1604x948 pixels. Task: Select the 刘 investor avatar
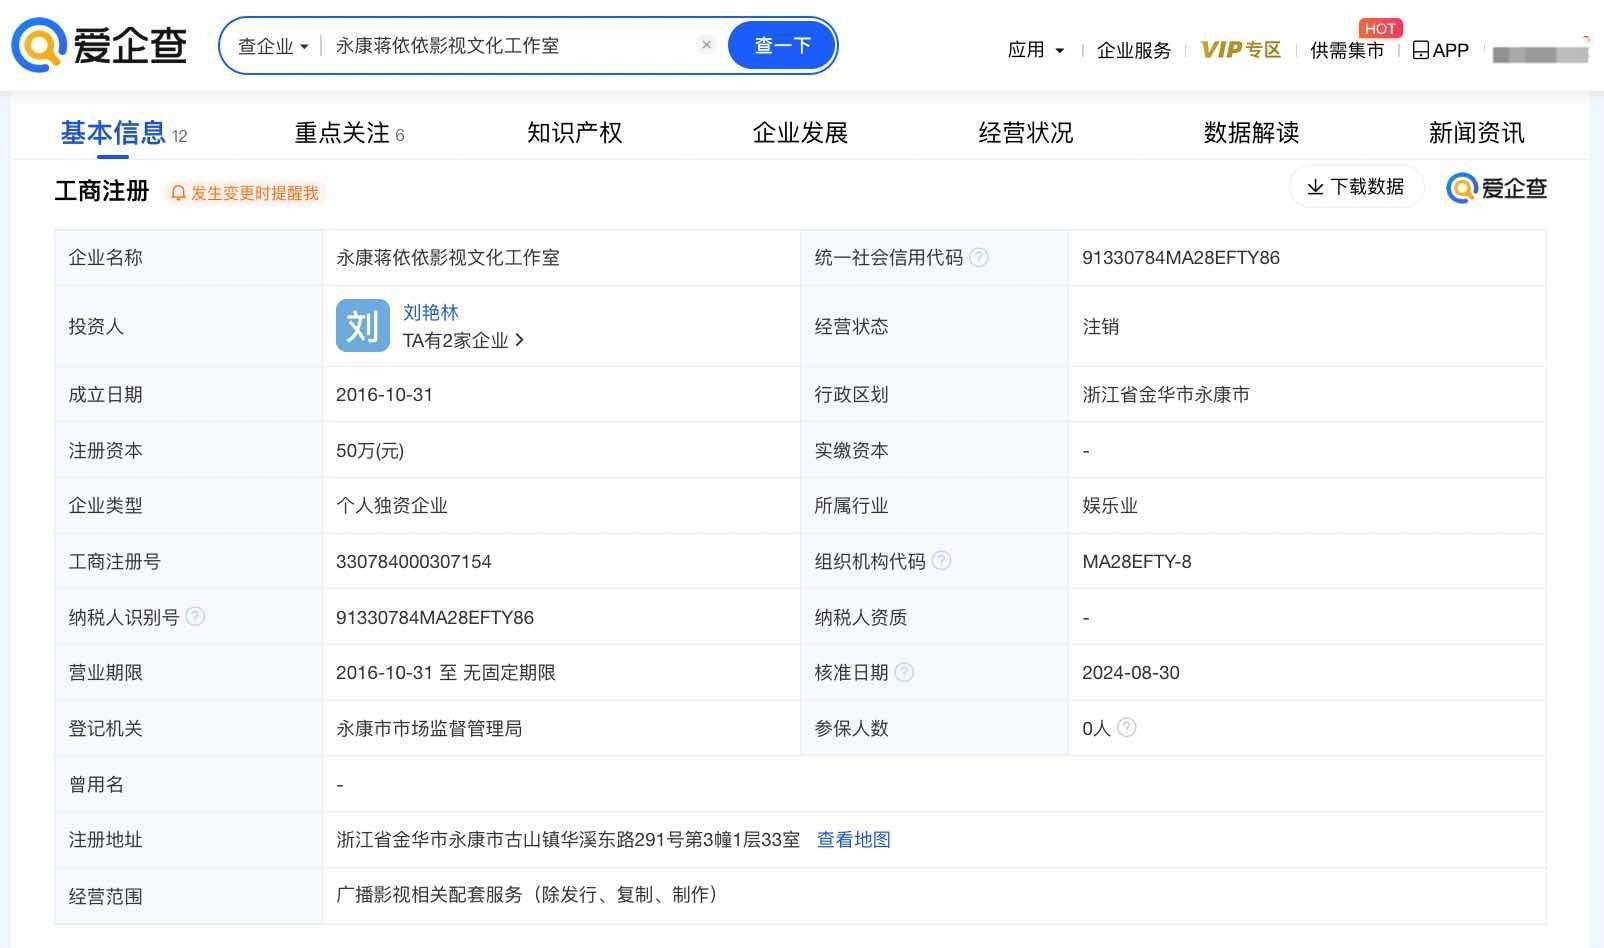[x=362, y=325]
